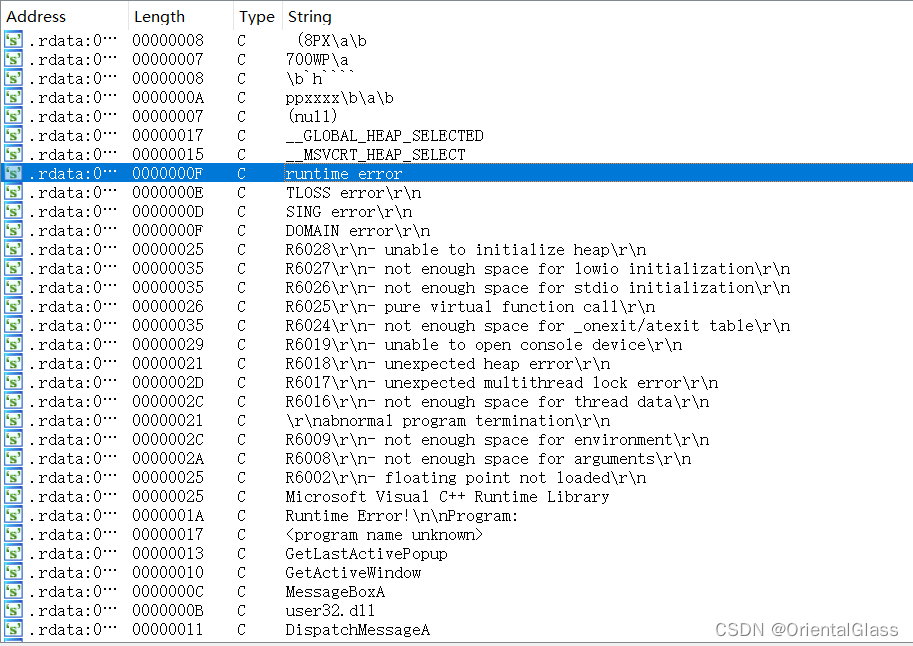Select "Microsoft Visual C++ Runtime Library" string
This screenshot has width=913, height=646.
pos(447,497)
